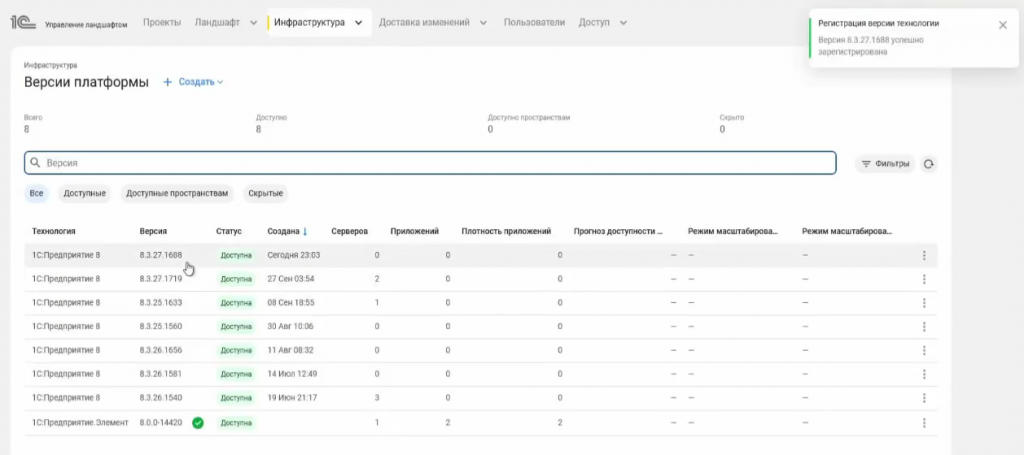
Task: Open row menu for version 8.3.26.1540
Action: coord(924,398)
